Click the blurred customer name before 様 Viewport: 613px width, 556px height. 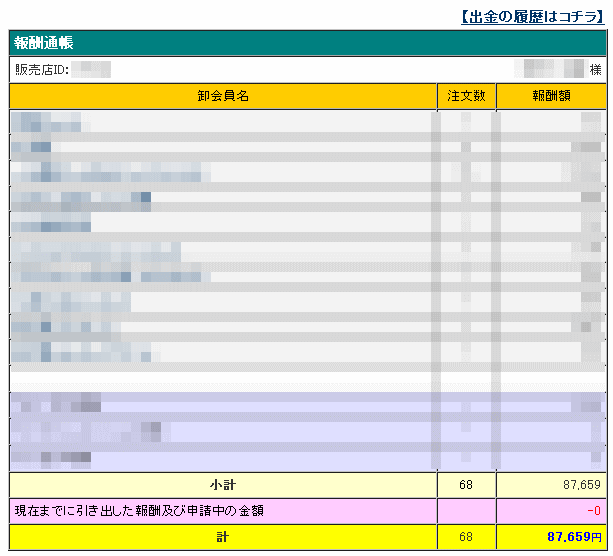(x=553, y=70)
